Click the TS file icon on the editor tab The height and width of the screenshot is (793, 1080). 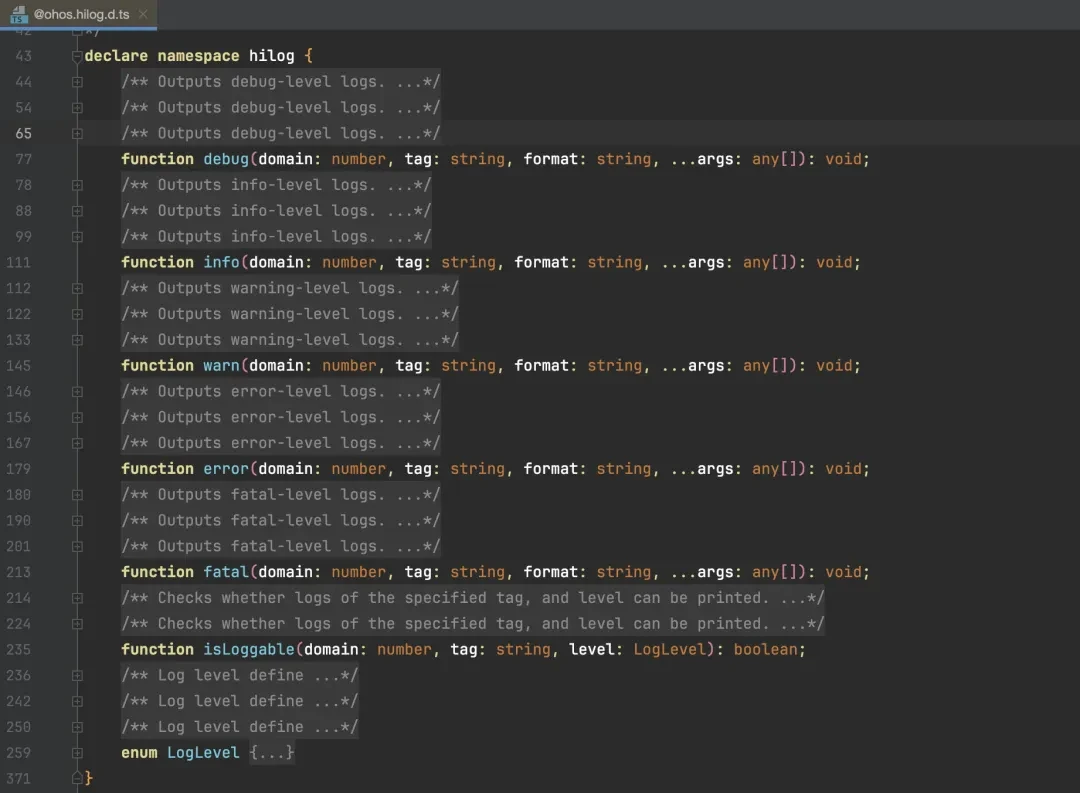[18, 14]
